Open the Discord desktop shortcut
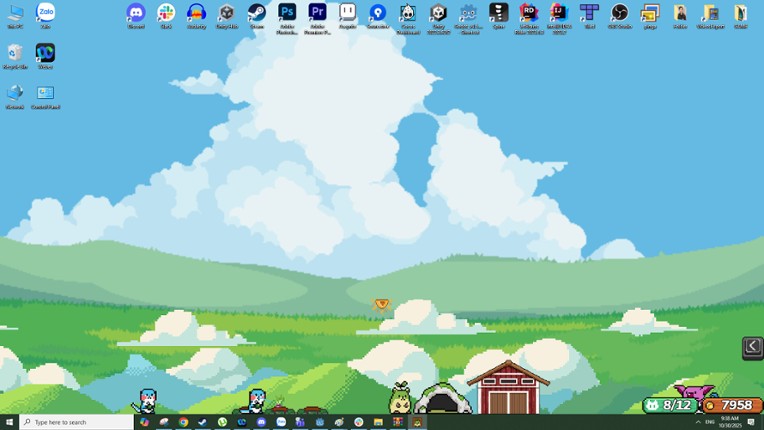The height and width of the screenshot is (430, 764). [x=136, y=16]
